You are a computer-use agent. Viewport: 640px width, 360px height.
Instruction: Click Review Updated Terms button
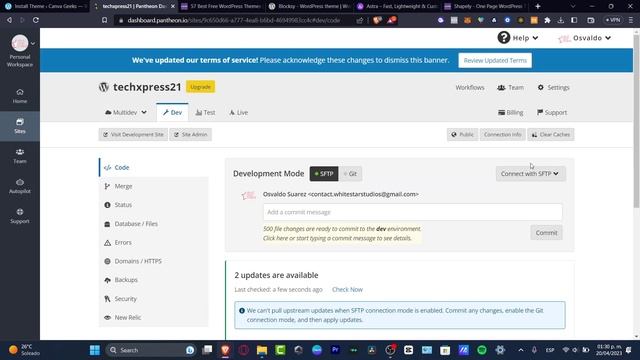(x=495, y=60)
